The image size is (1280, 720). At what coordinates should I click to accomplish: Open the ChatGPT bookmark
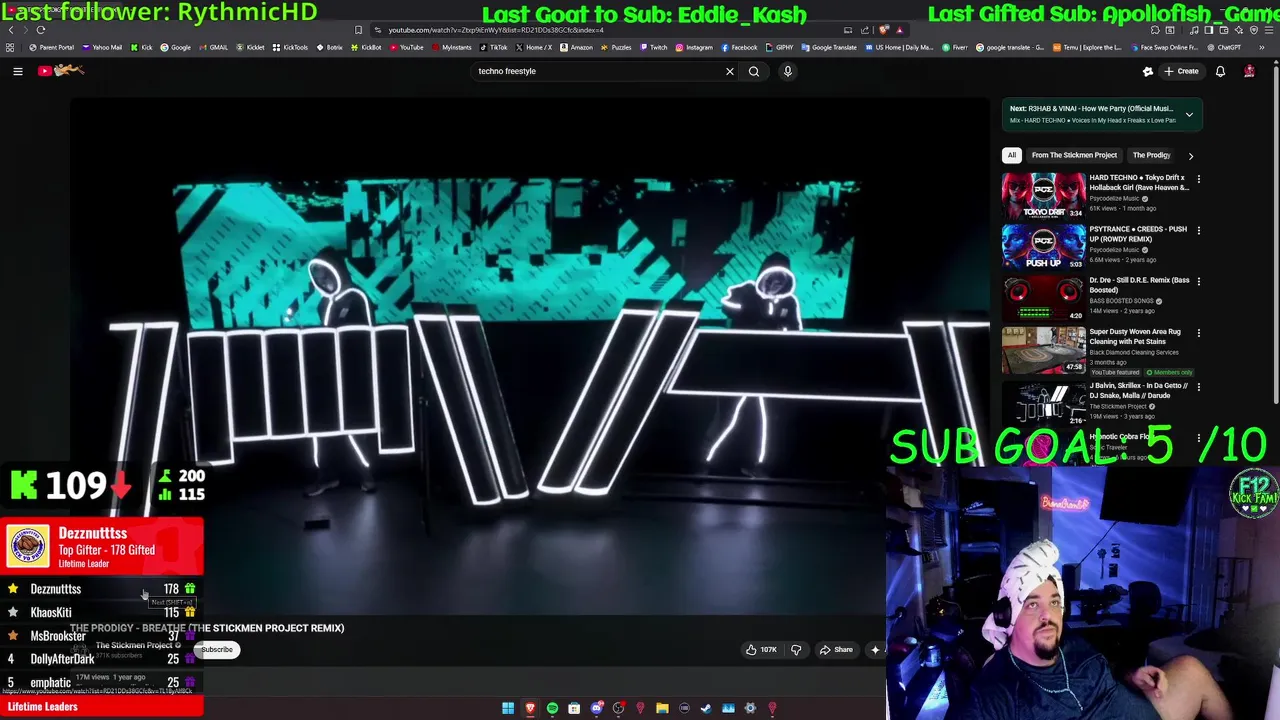pos(1223,47)
